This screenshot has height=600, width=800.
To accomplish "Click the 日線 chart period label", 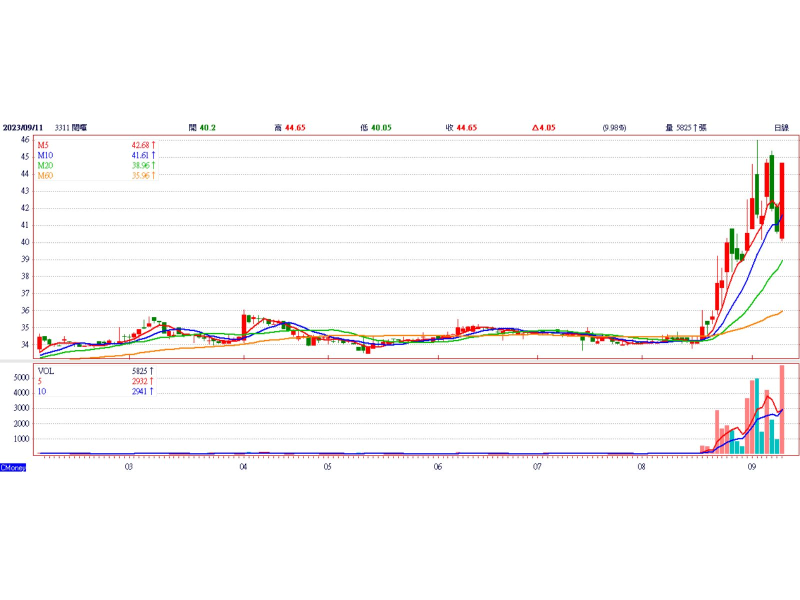I will coord(781,128).
